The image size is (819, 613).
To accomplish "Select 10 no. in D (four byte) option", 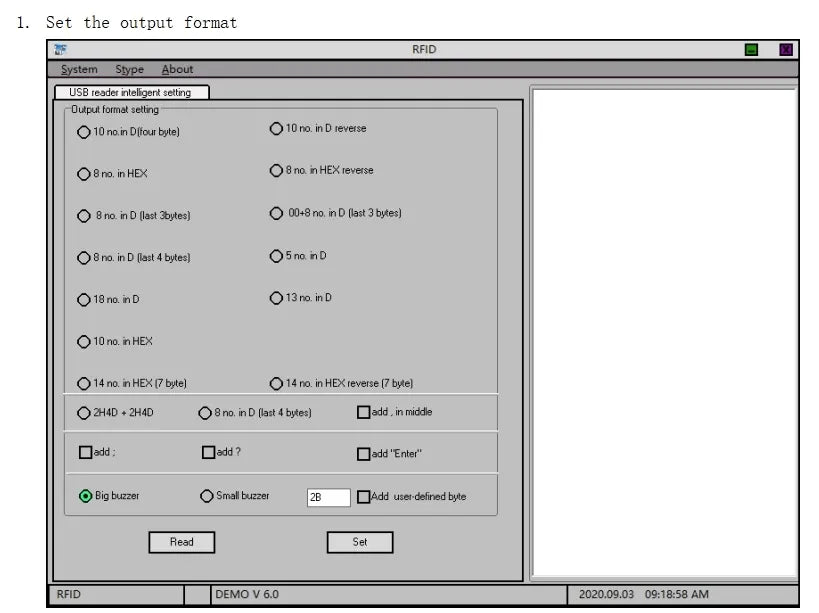I will (x=84, y=132).
